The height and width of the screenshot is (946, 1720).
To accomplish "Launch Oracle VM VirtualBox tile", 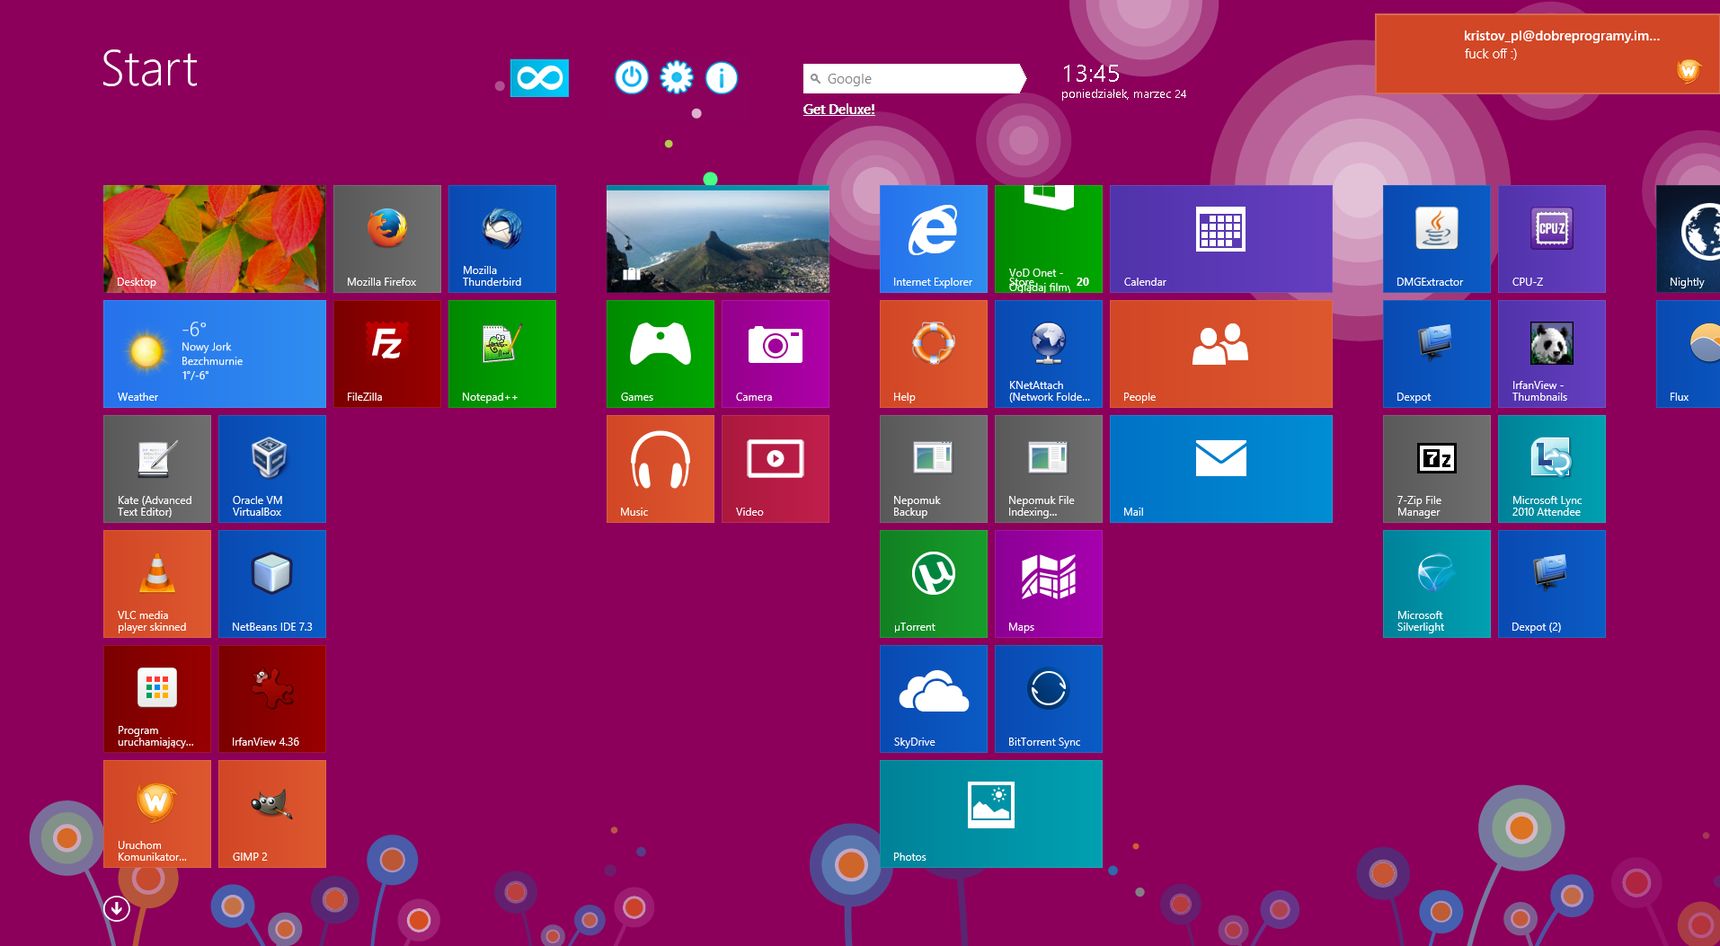I will [272, 469].
